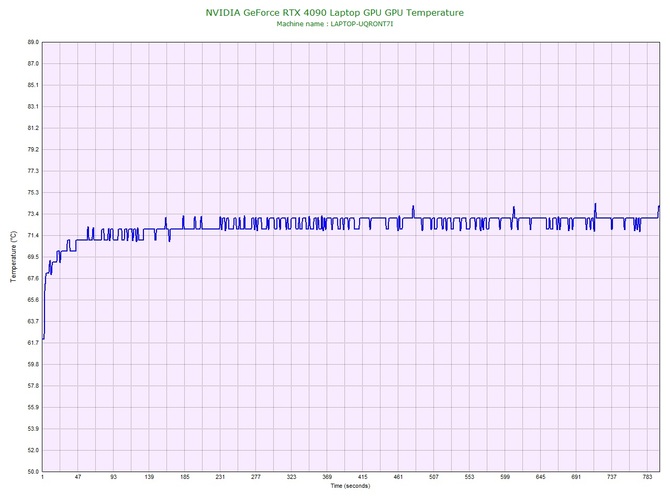Click the 69.5 y-axis value
Image resolution: width=670 pixels, height=503 pixels.
(x=33, y=257)
